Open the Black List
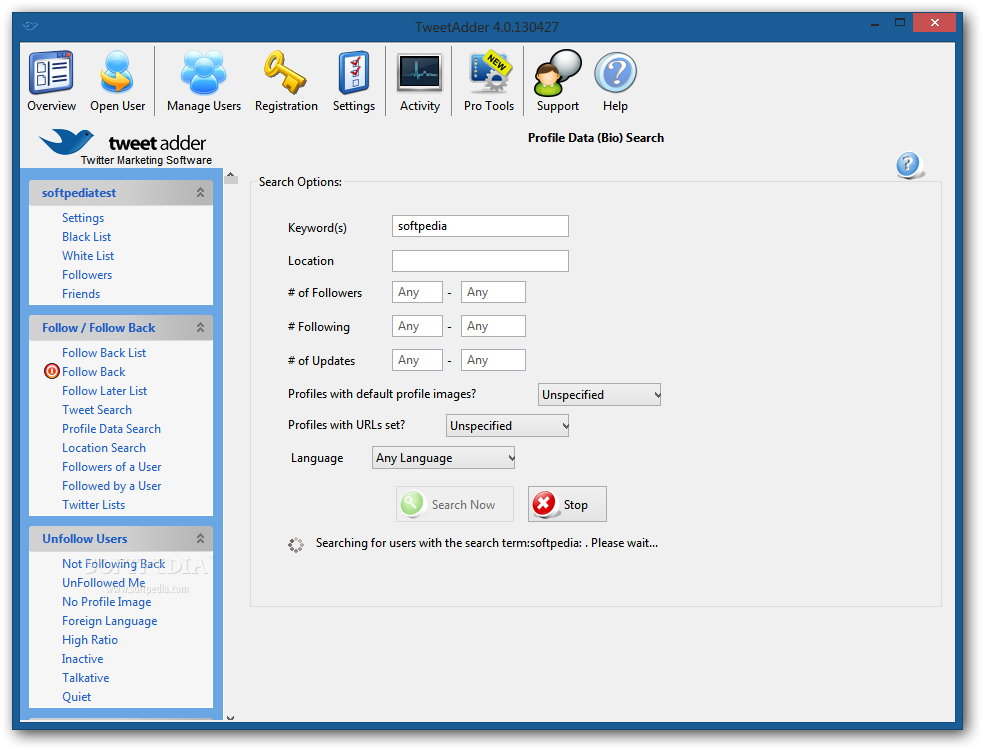983x750 pixels. (87, 236)
